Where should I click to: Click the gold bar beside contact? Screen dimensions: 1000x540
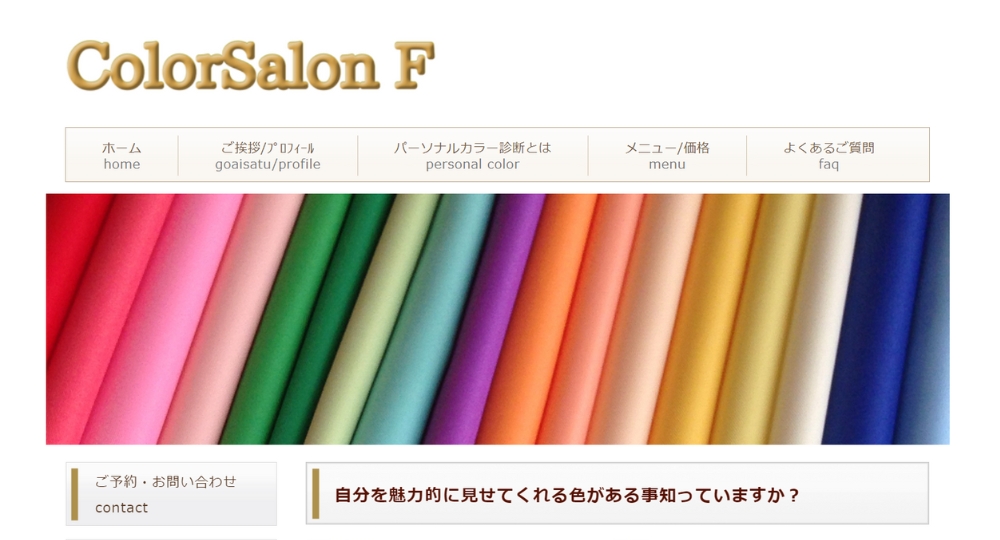[x=75, y=494]
